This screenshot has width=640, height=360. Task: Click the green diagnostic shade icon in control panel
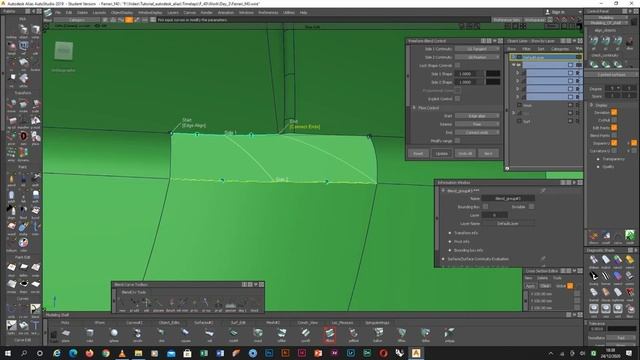pos(630,236)
